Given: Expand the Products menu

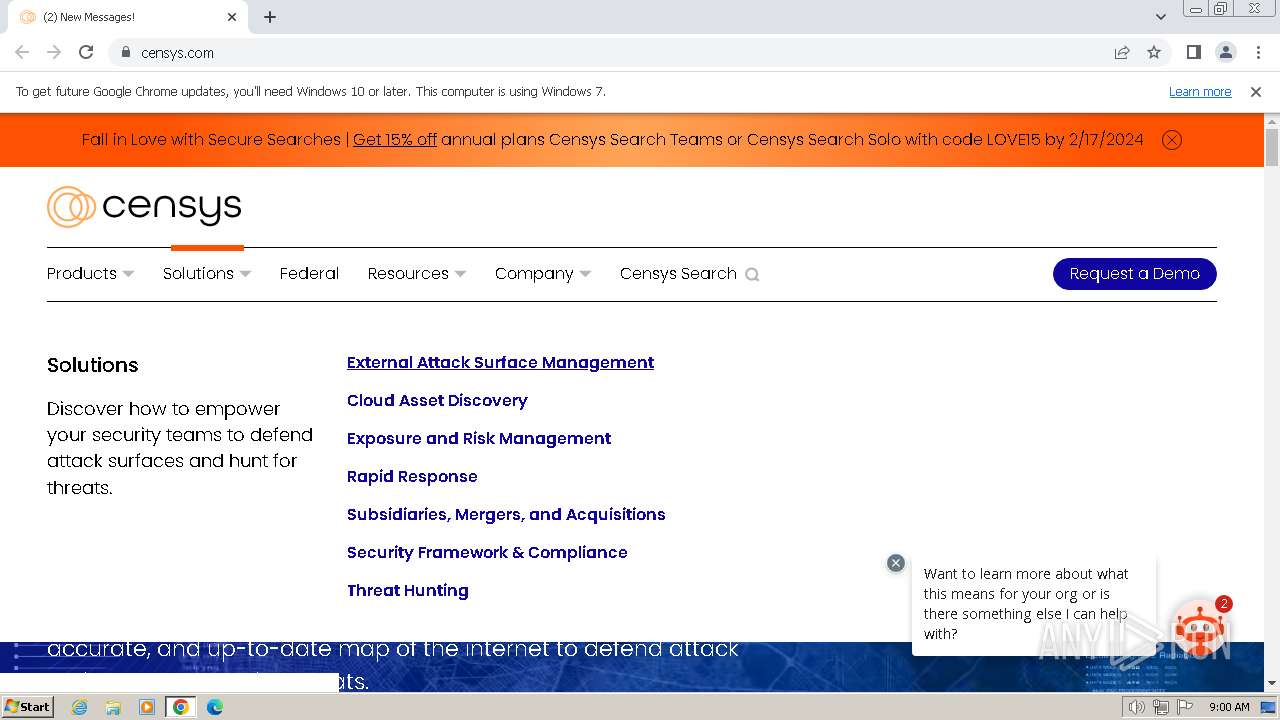Looking at the screenshot, I should [x=90, y=273].
